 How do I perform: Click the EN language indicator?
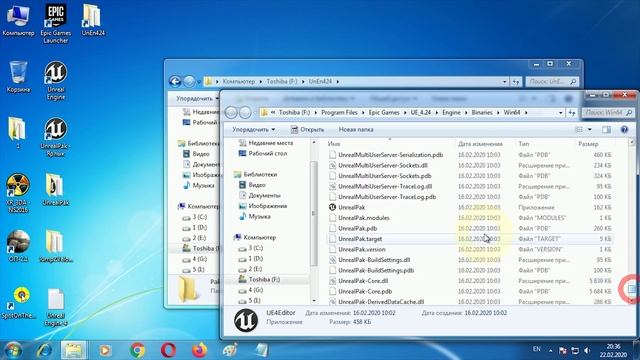tap(537, 349)
